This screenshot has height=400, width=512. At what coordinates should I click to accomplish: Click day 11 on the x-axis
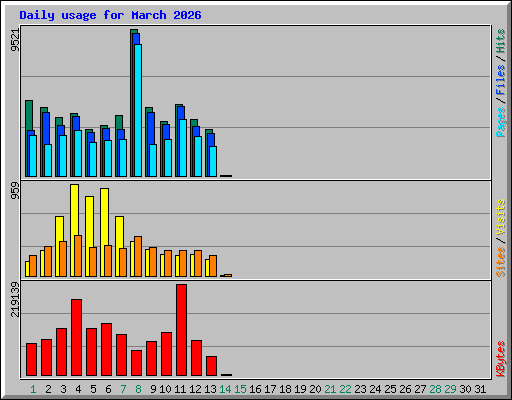180,389
